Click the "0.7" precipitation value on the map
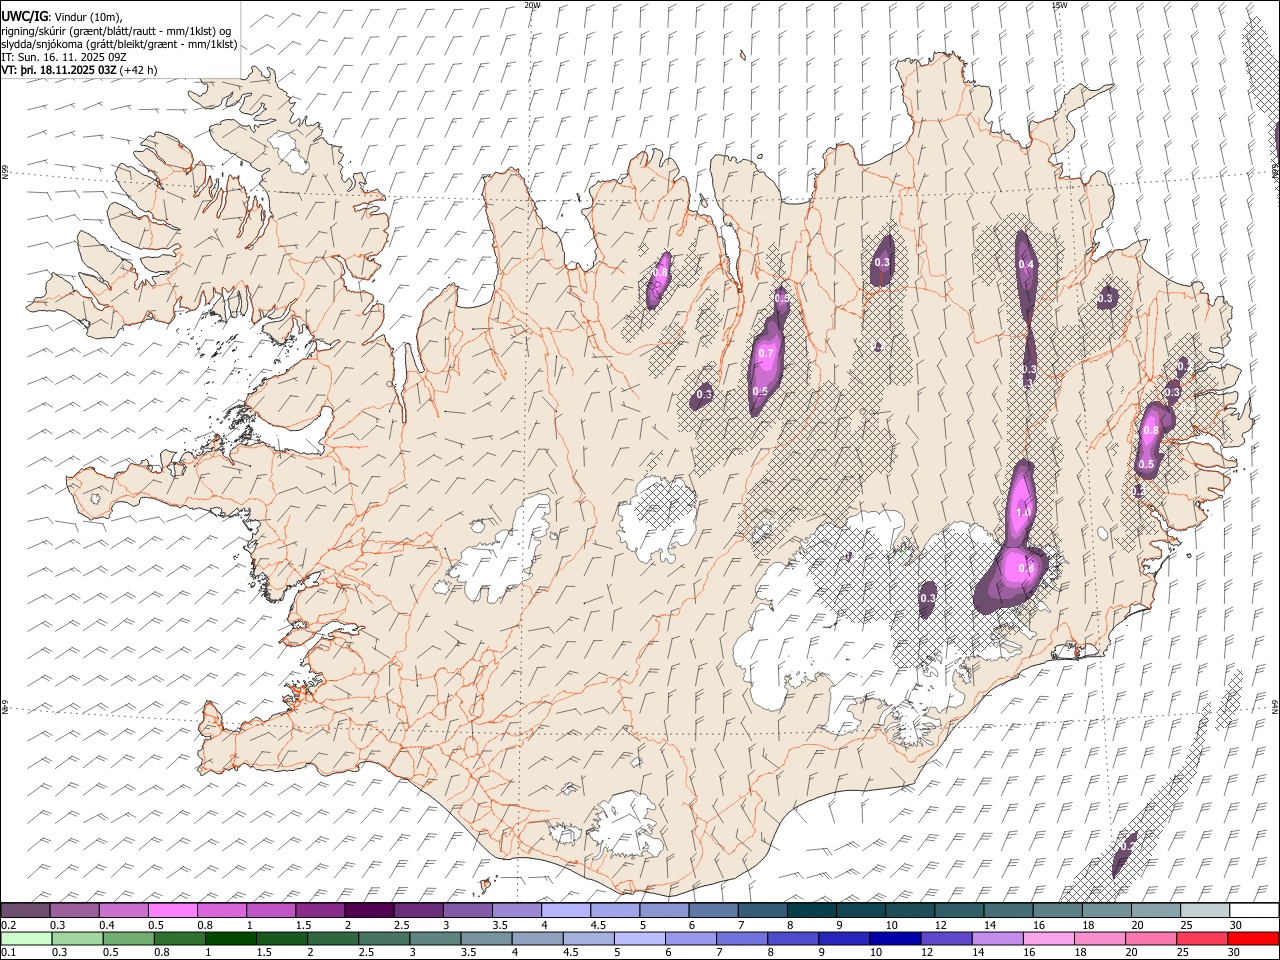 click(767, 353)
